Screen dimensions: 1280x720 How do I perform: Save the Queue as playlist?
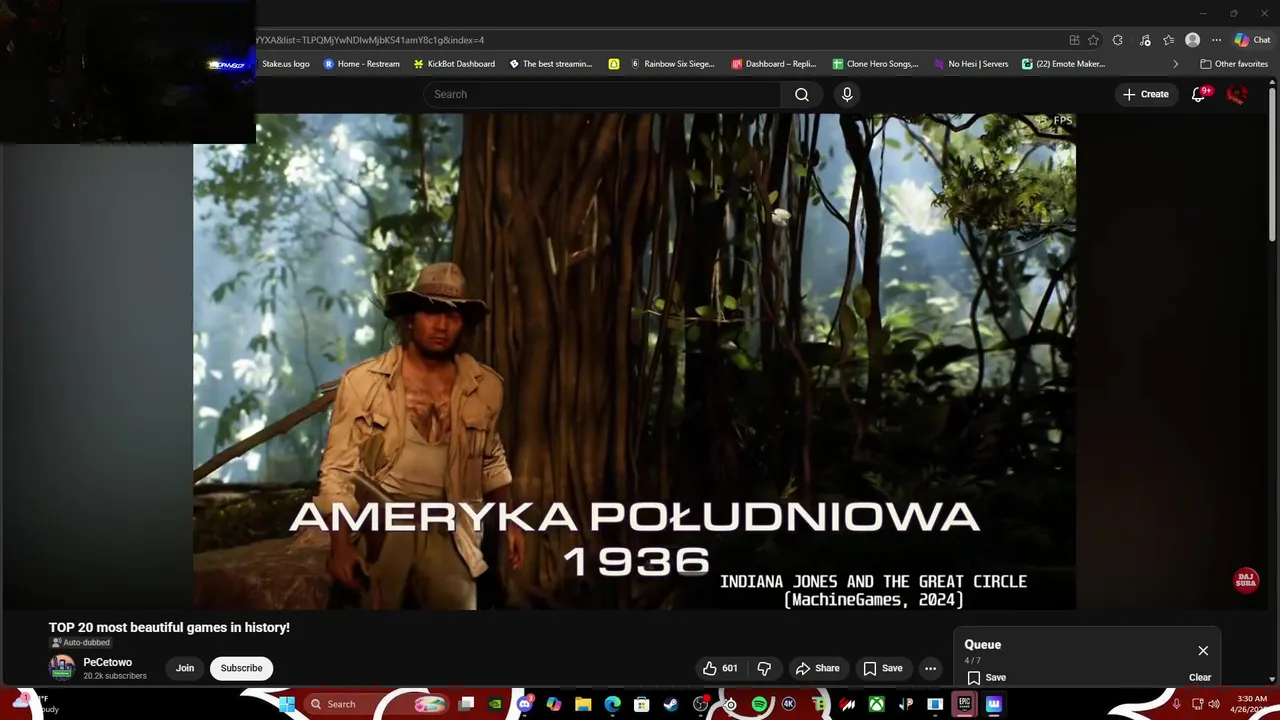(986, 677)
